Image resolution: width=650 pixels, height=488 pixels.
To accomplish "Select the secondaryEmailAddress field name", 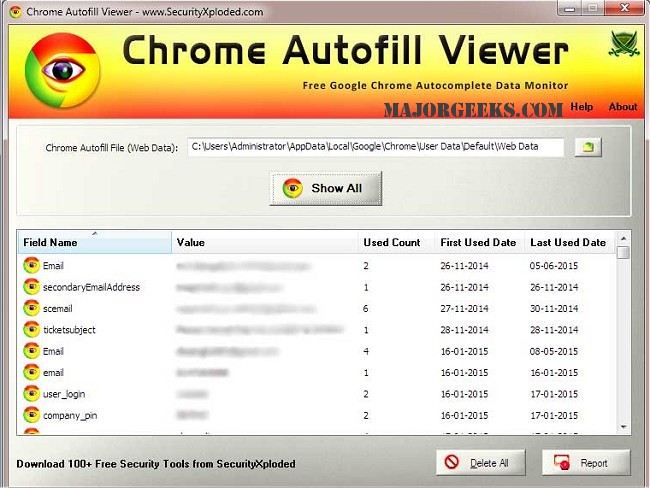I will click(x=91, y=287).
